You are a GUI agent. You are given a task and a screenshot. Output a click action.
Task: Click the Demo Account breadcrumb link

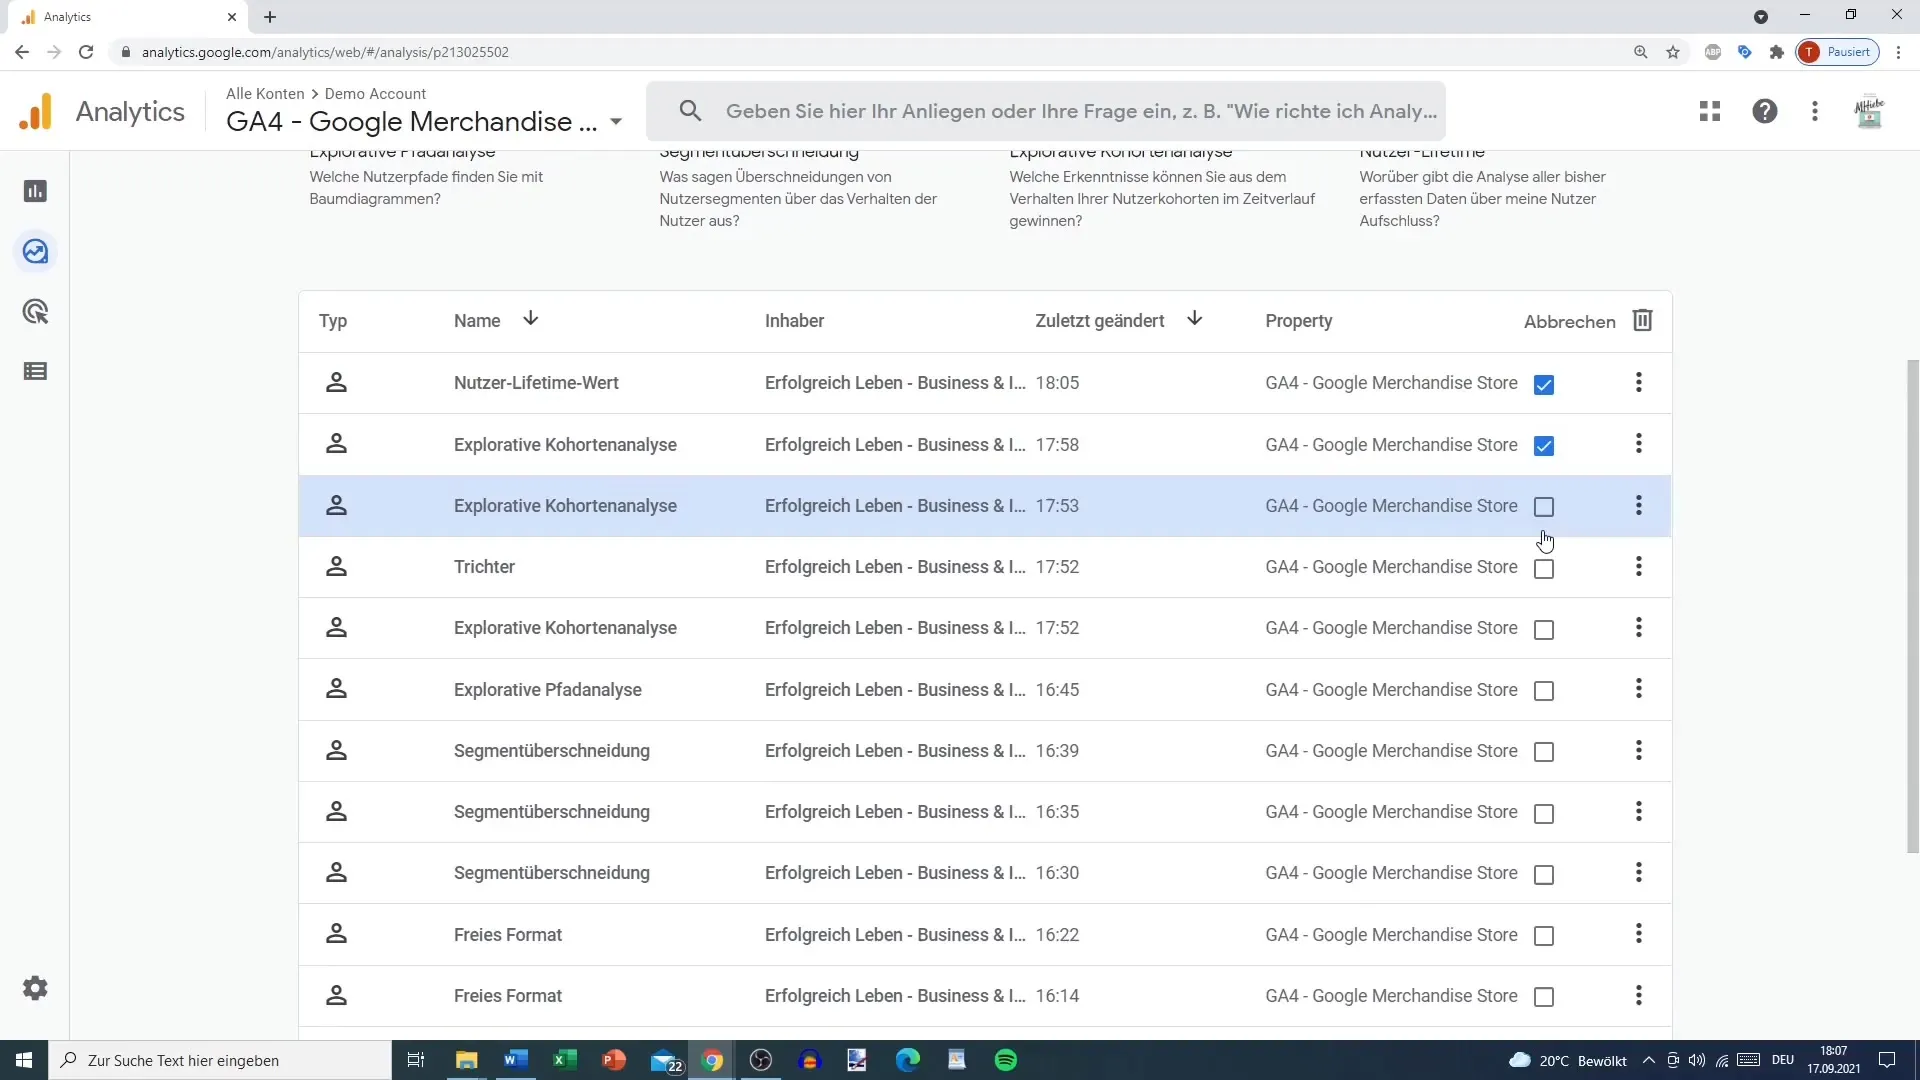[375, 93]
